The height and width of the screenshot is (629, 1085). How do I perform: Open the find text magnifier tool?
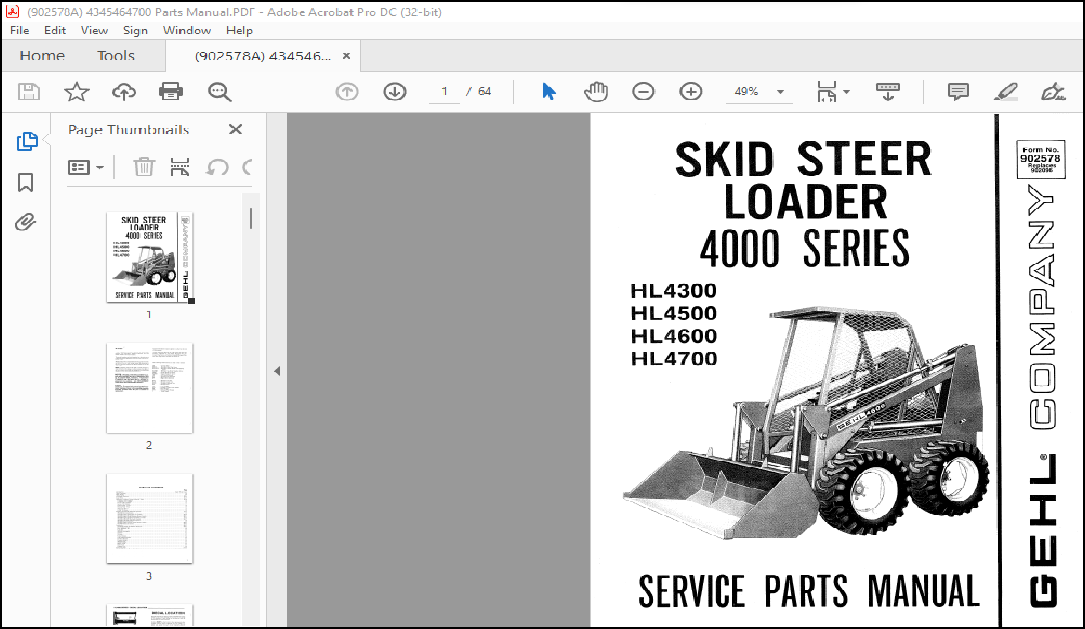219,91
